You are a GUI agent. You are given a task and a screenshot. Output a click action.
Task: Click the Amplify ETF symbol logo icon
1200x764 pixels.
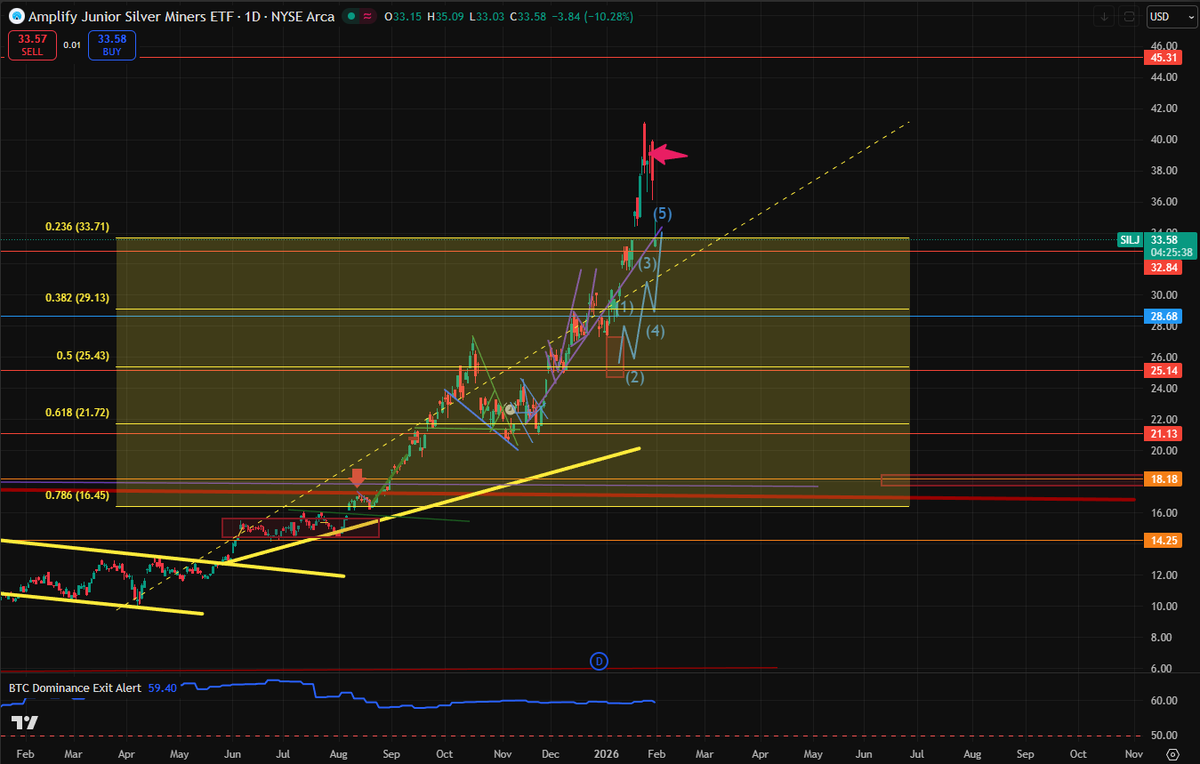click(17, 17)
